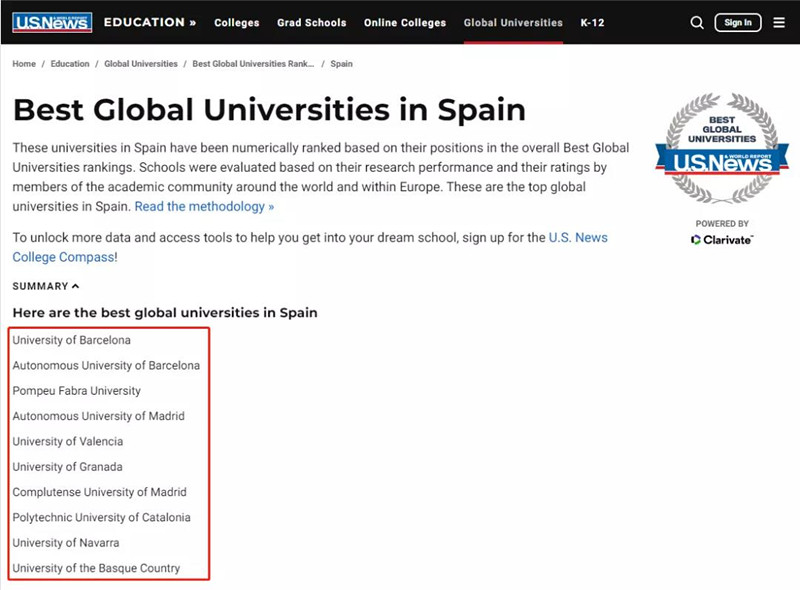The height and width of the screenshot is (590, 800).
Task: Follow the U.S. News College Compass link
Action: click(x=578, y=238)
